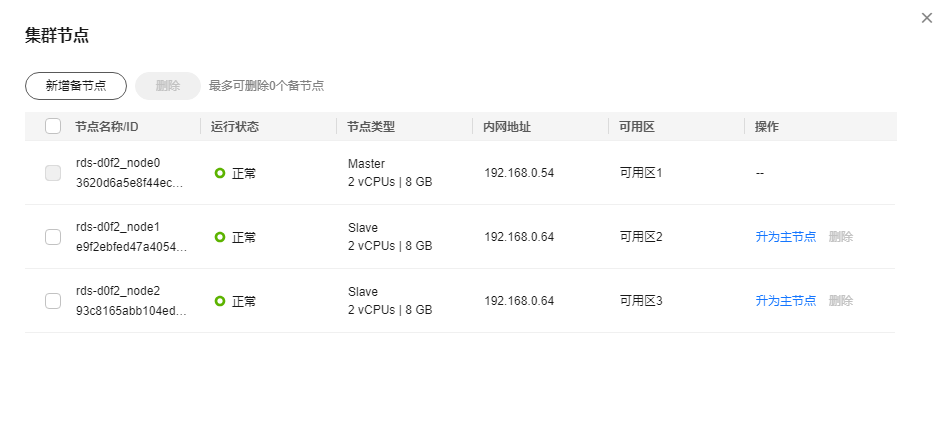Click the 运行状态 column header
Screen dimensions: 944x435
click(x=235, y=127)
